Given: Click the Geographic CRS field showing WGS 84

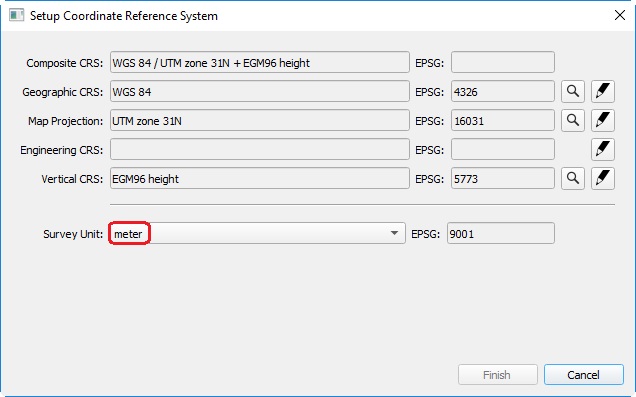Looking at the screenshot, I should point(260,91).
